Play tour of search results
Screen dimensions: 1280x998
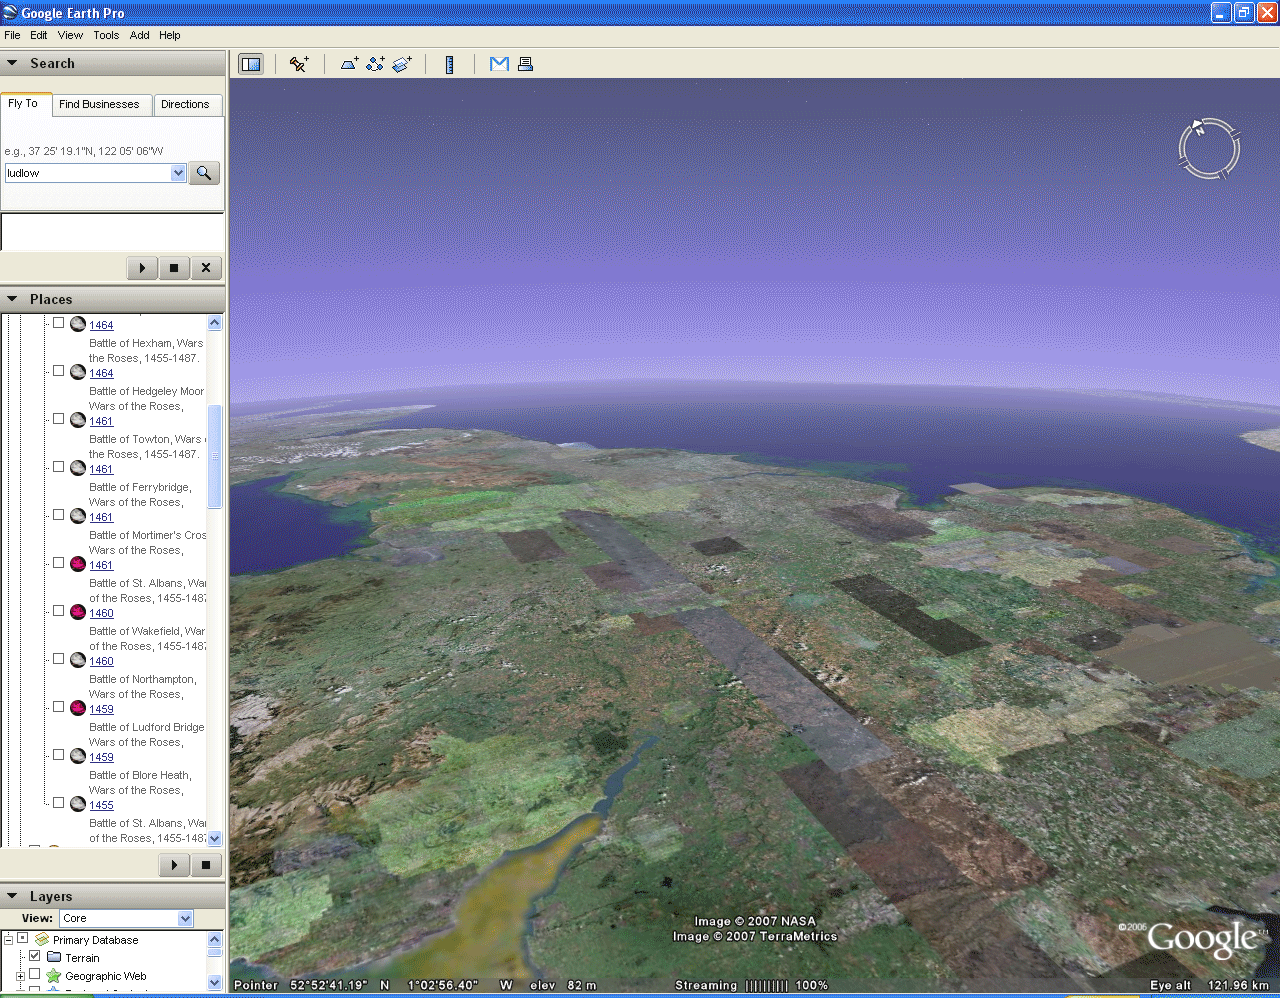tap(142, 268)
